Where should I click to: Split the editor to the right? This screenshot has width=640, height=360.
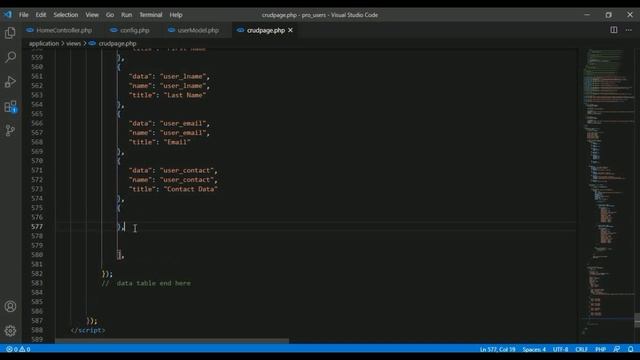[614, 30]
